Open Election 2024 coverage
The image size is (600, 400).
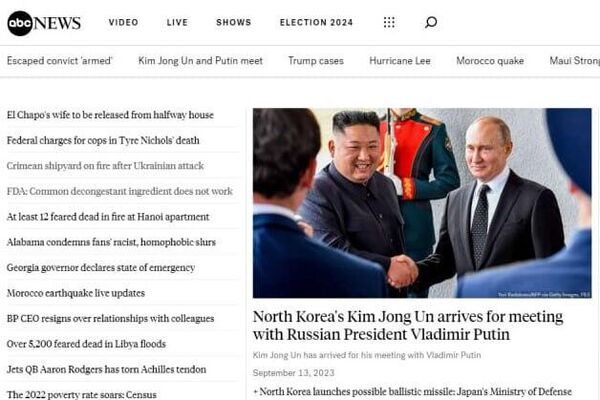[316, 22]
